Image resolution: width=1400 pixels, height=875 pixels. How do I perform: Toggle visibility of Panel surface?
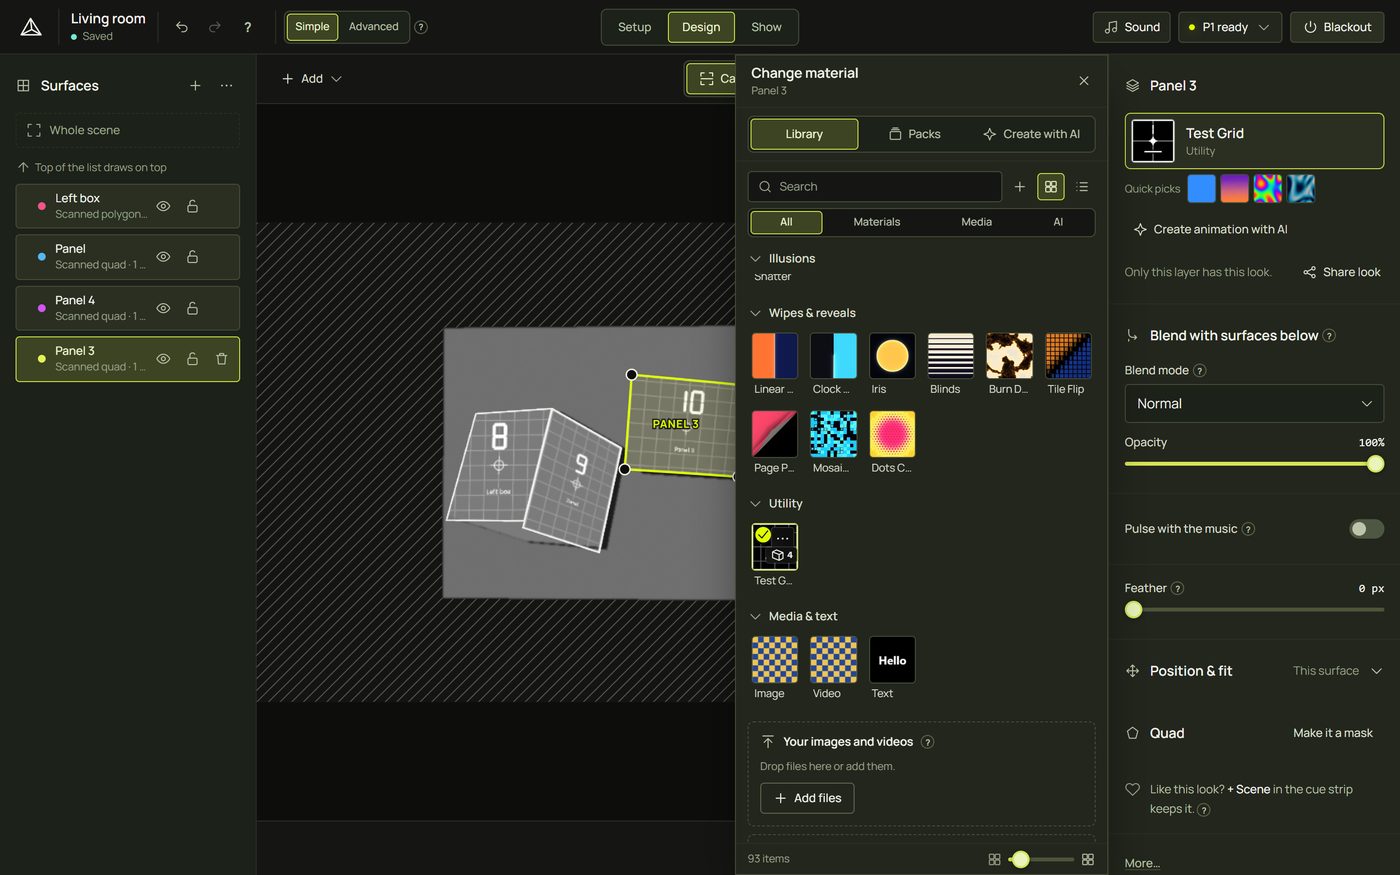point(163,257)
